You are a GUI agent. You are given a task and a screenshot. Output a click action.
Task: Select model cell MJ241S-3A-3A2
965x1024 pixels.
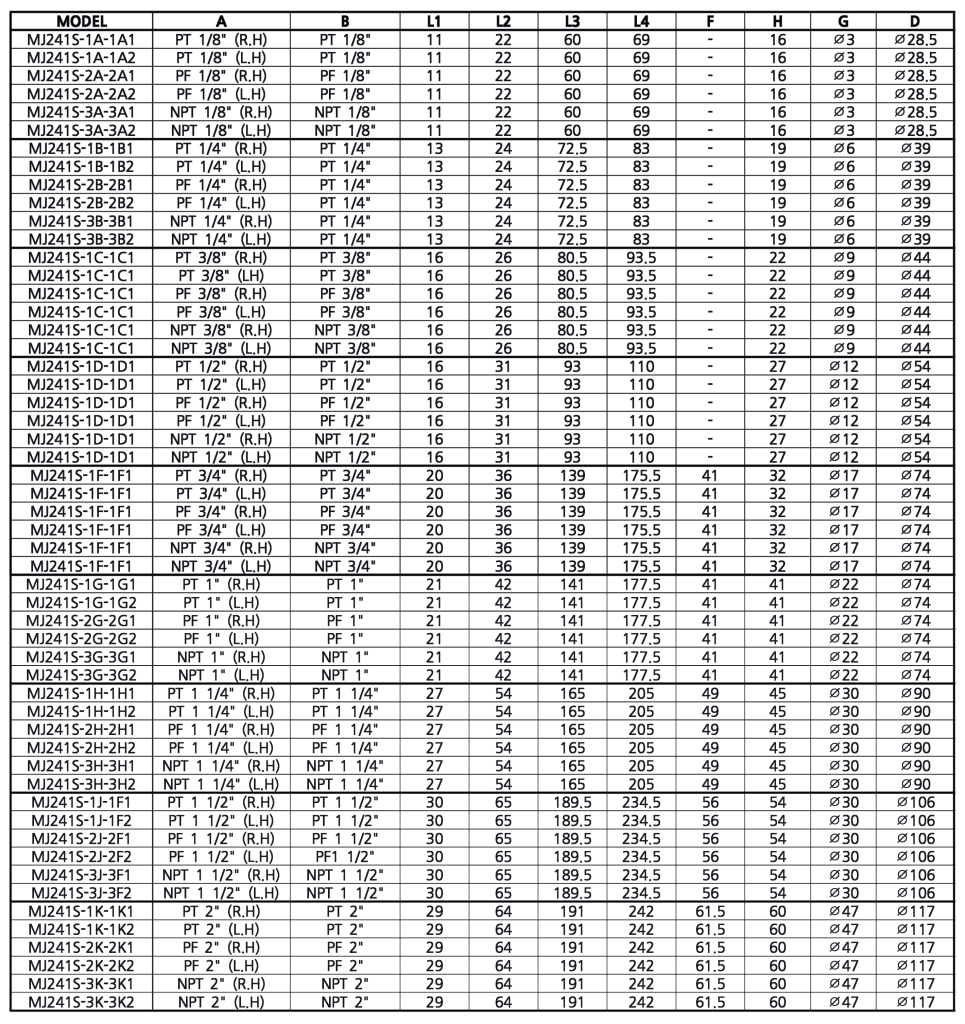click(81, 131)
